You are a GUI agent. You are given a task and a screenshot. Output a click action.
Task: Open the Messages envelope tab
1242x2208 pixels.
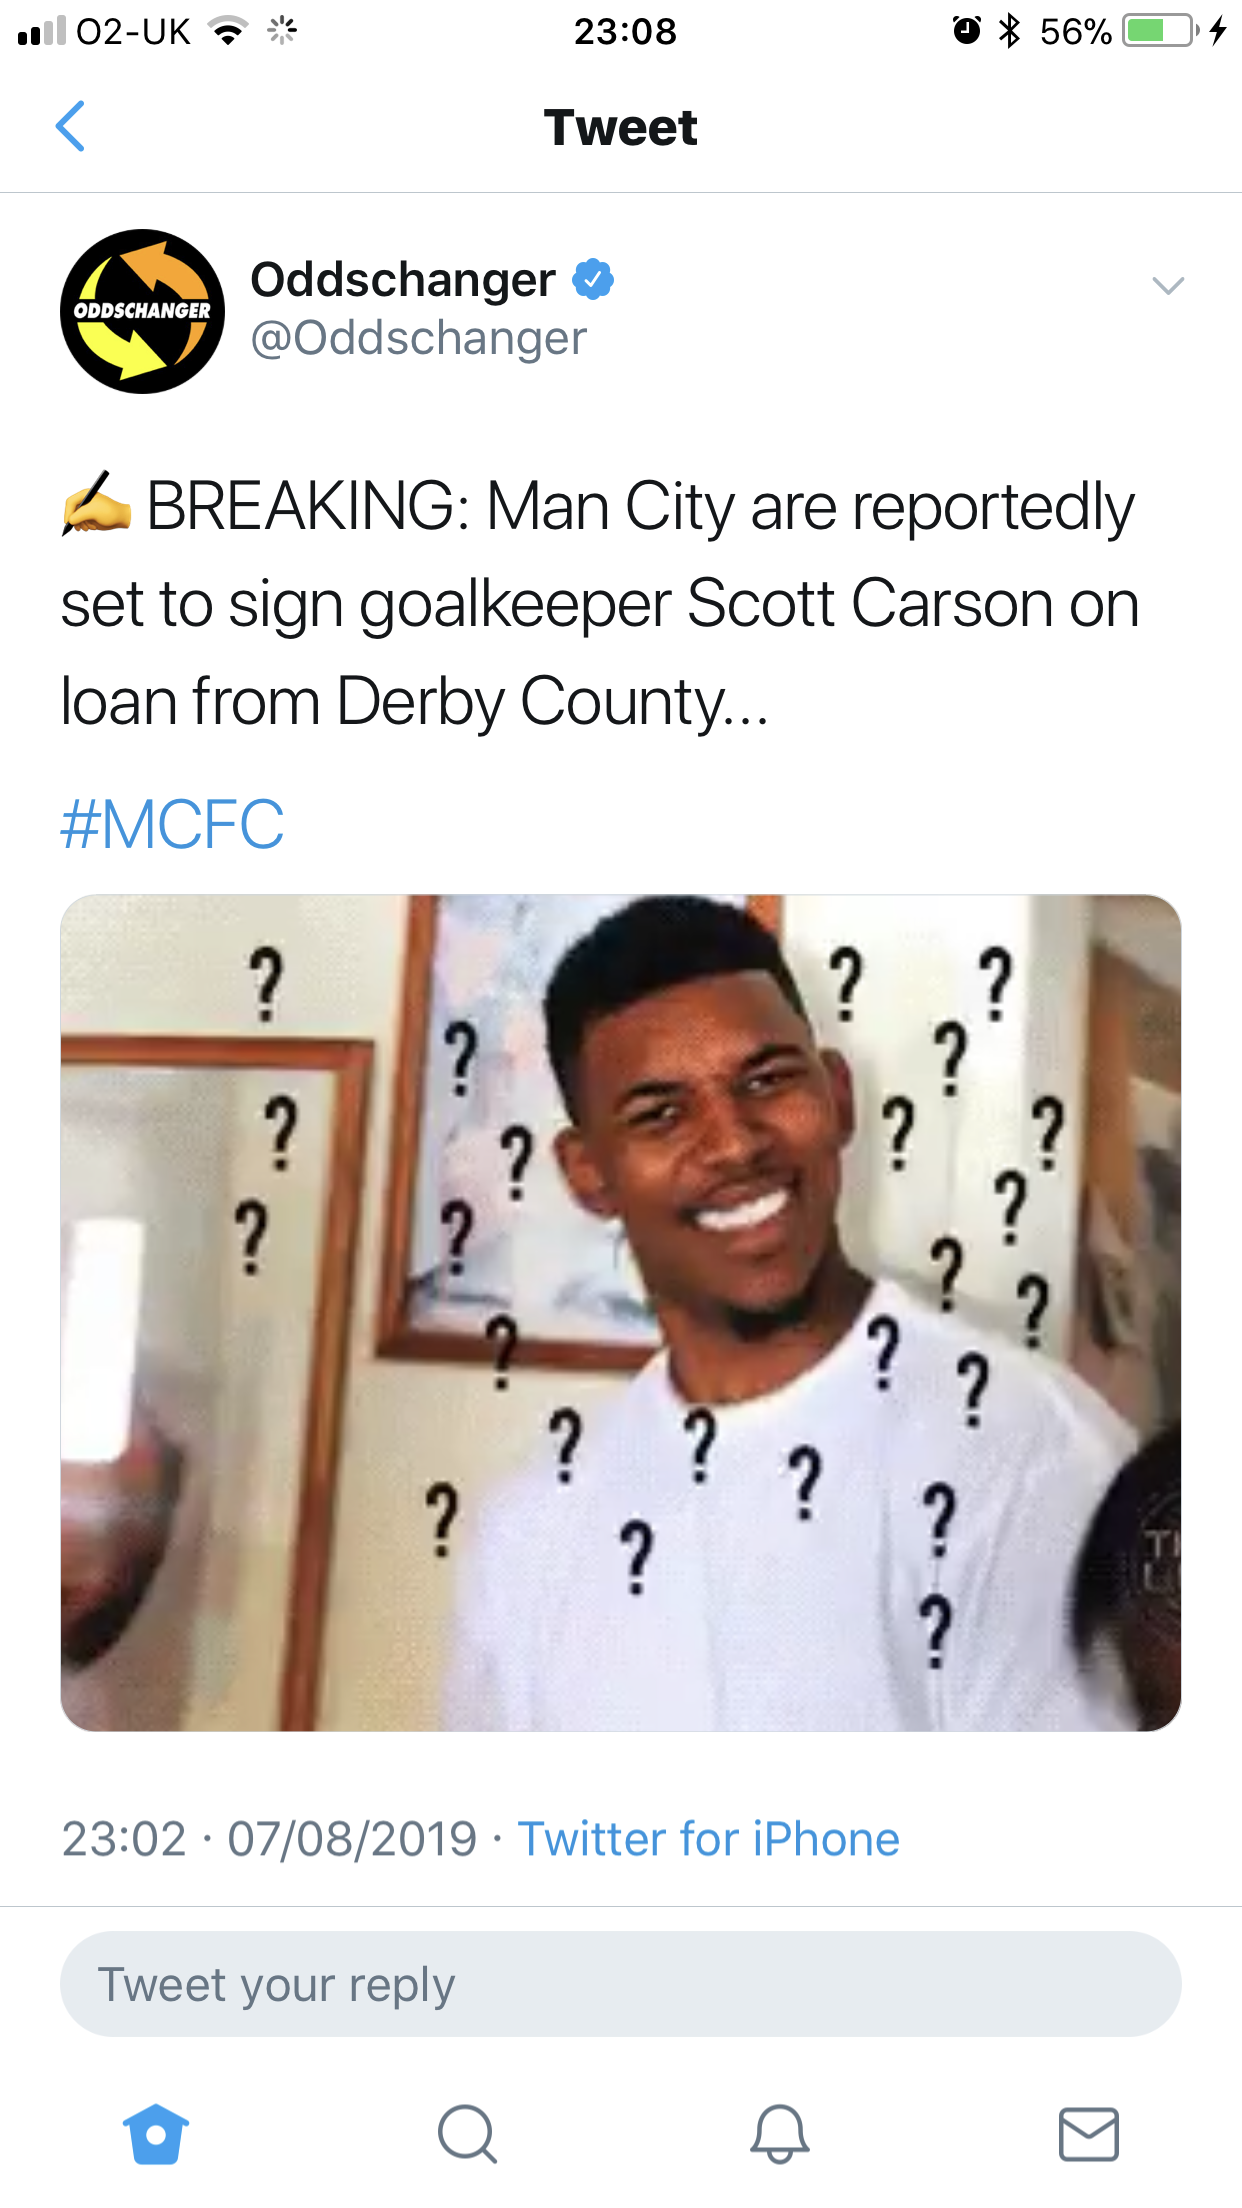click(1089, 2134)
